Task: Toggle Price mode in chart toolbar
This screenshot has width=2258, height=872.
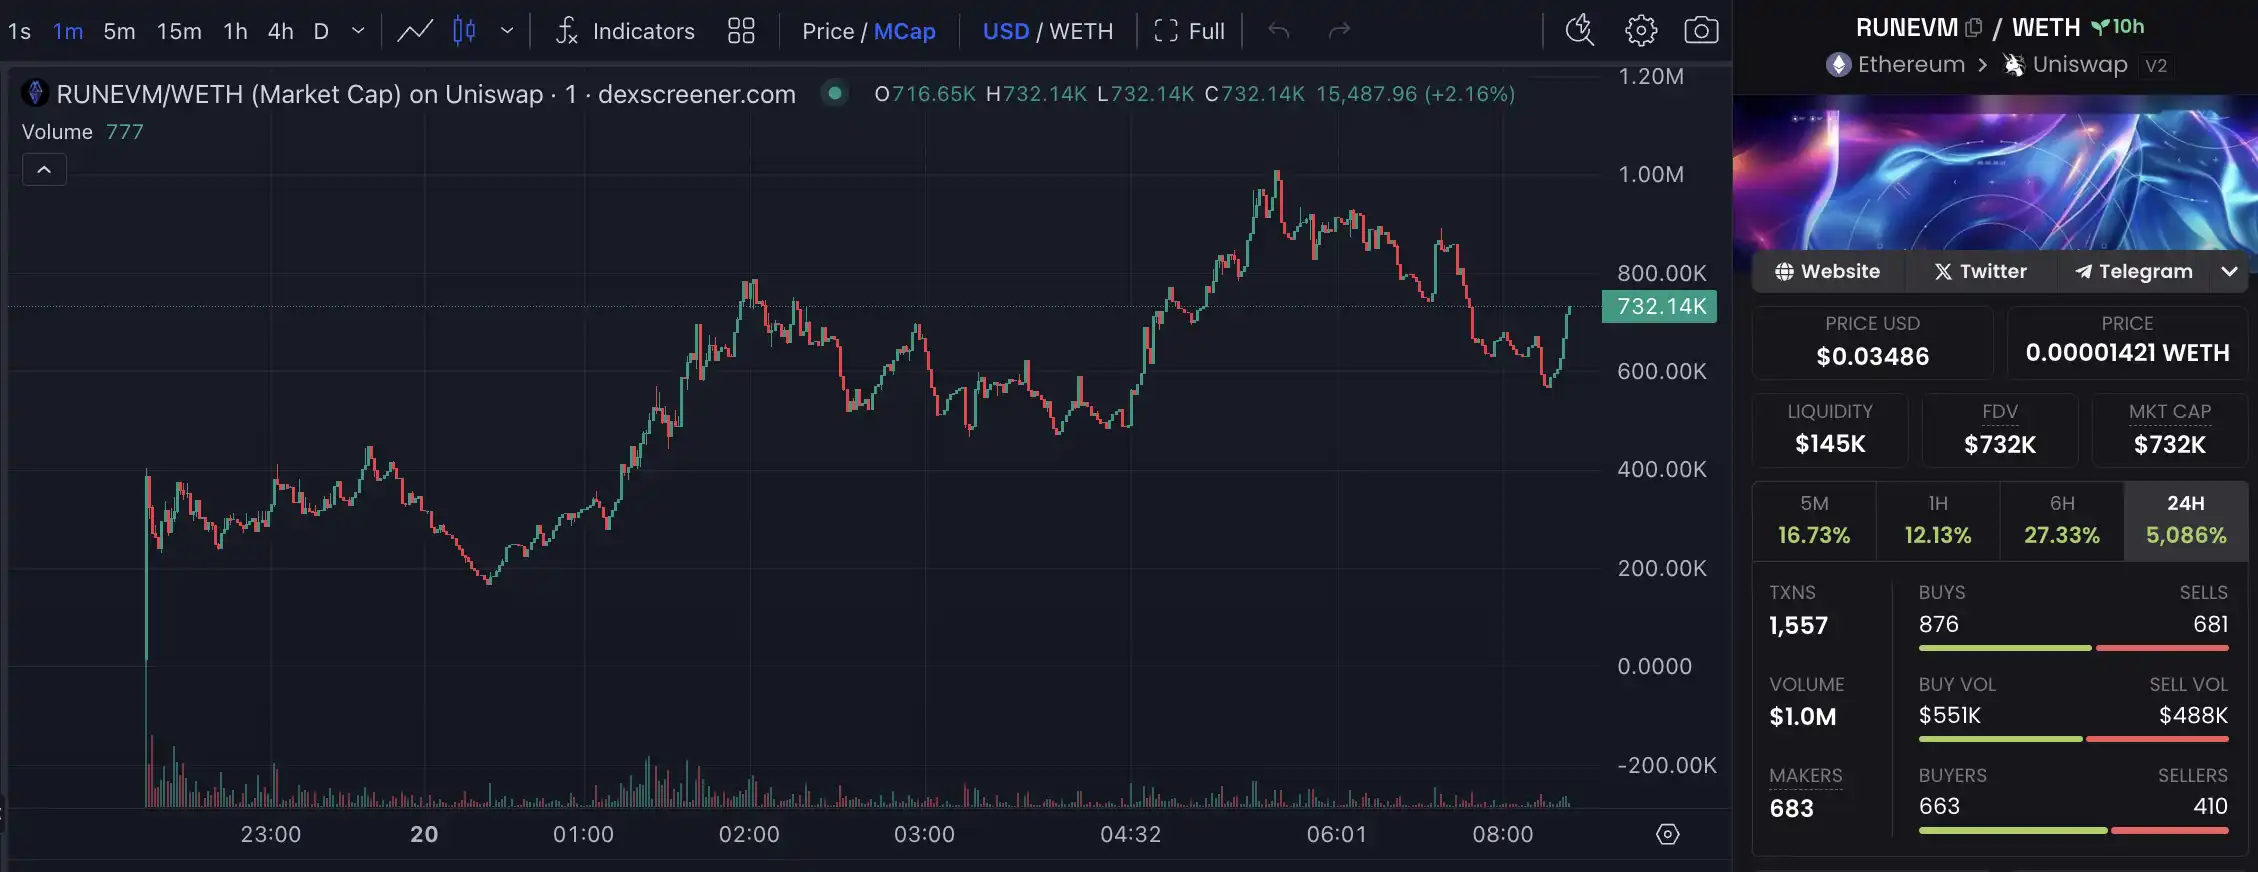Action: click(x=827, y=31)
